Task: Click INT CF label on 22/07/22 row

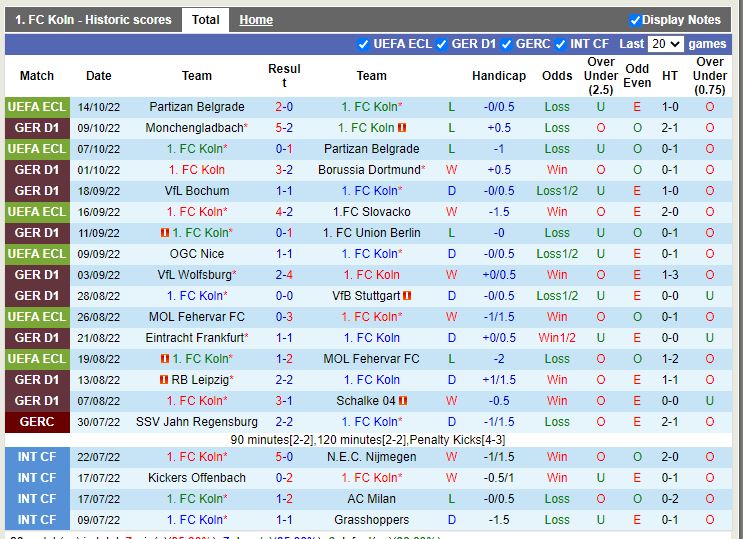Action: coord(37,457)
